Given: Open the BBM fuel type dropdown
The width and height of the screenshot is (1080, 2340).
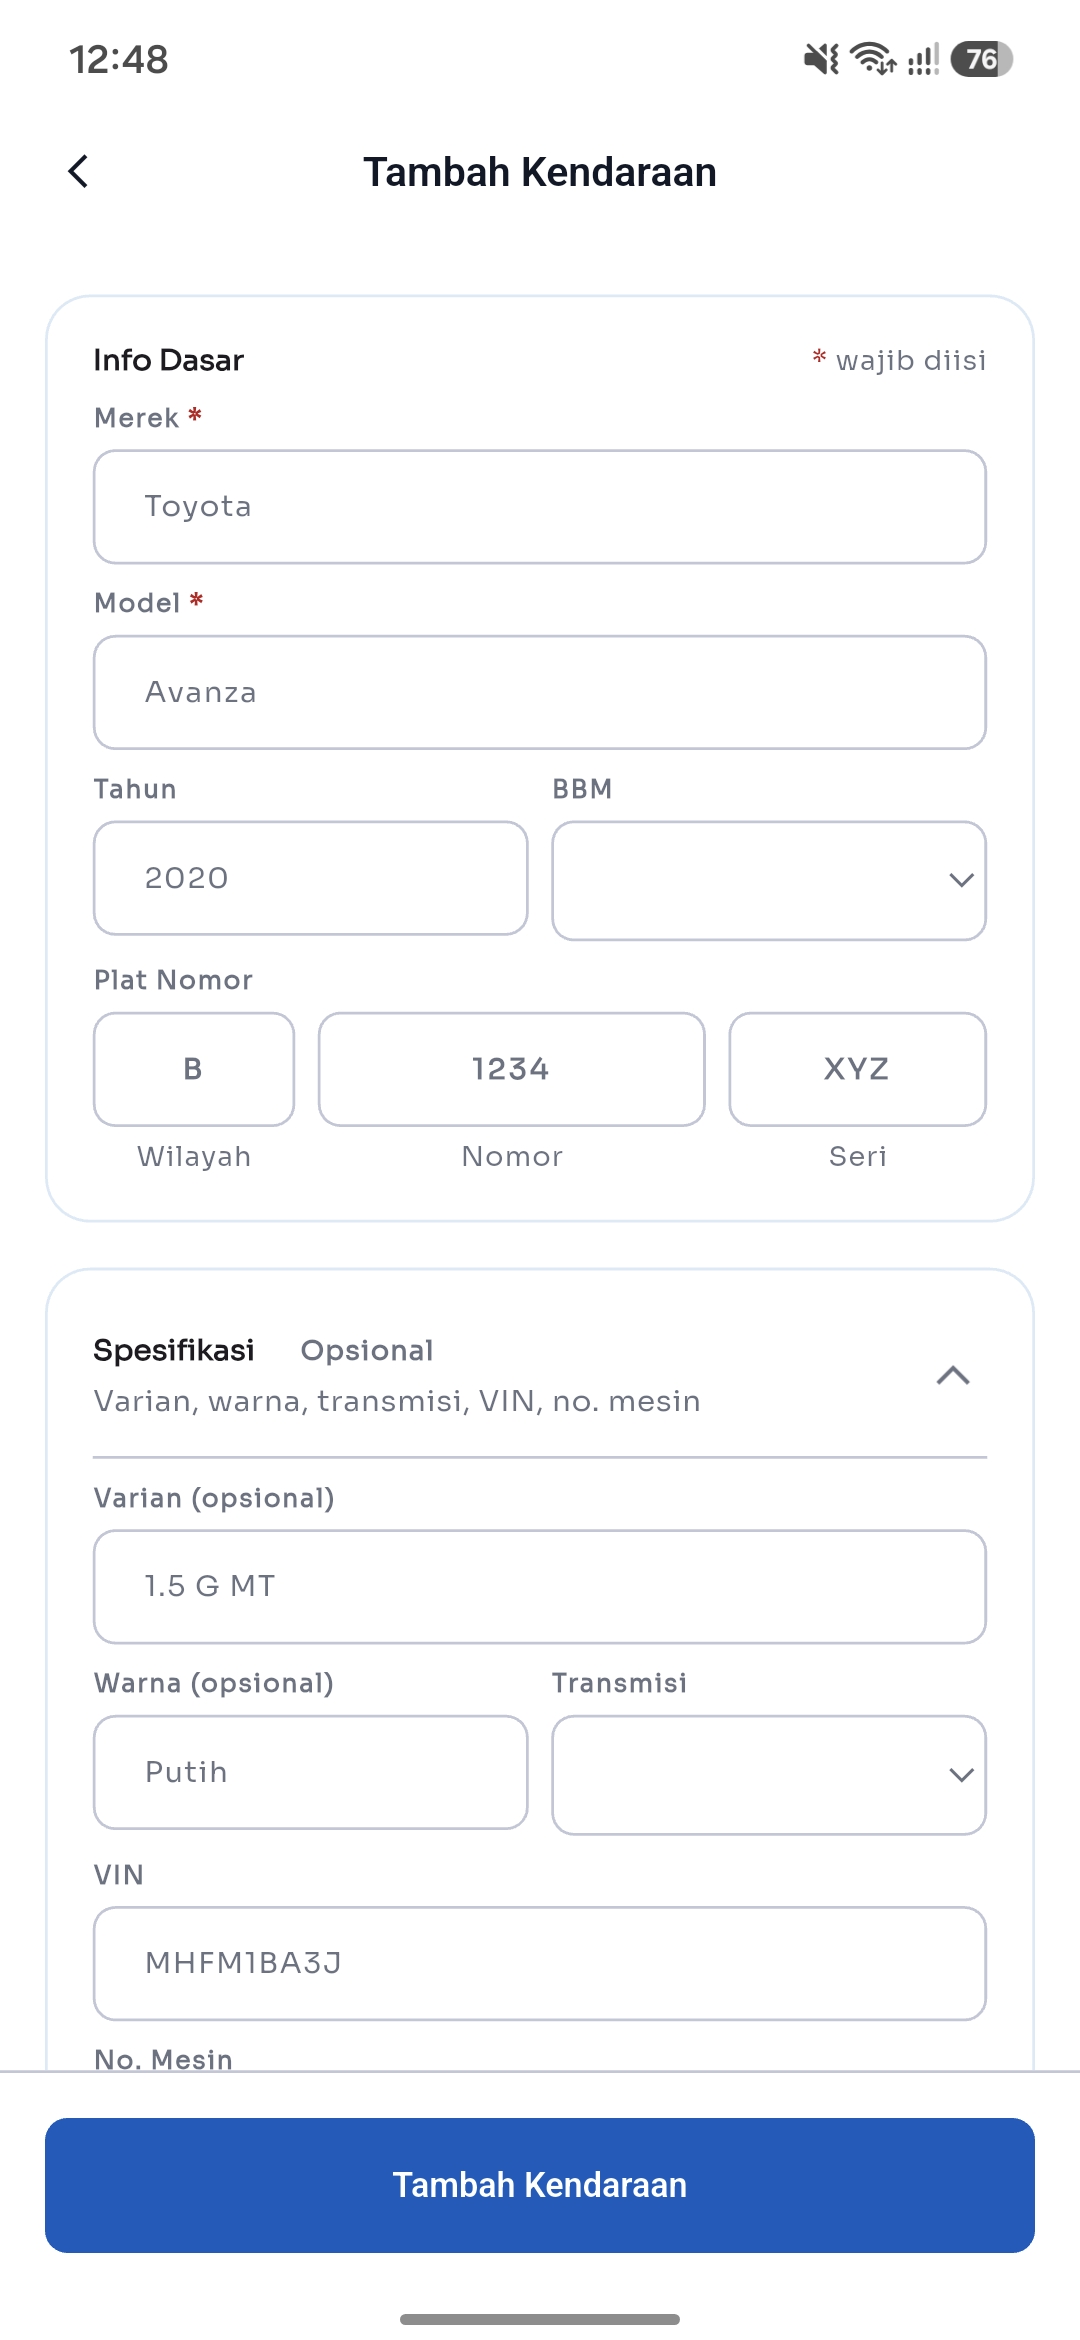Looking at the screenshot, I should tap(769, 880).
